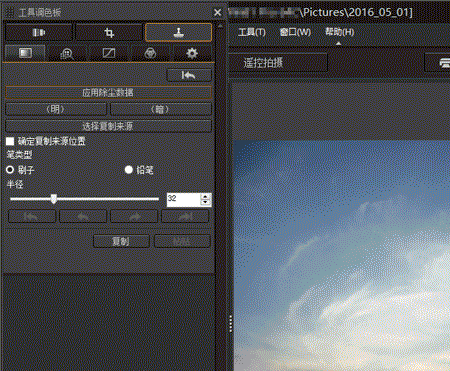Open the basic adjustment sub-tab icon
The height and width of the screenshot is (371, 450).
[25, 53]
